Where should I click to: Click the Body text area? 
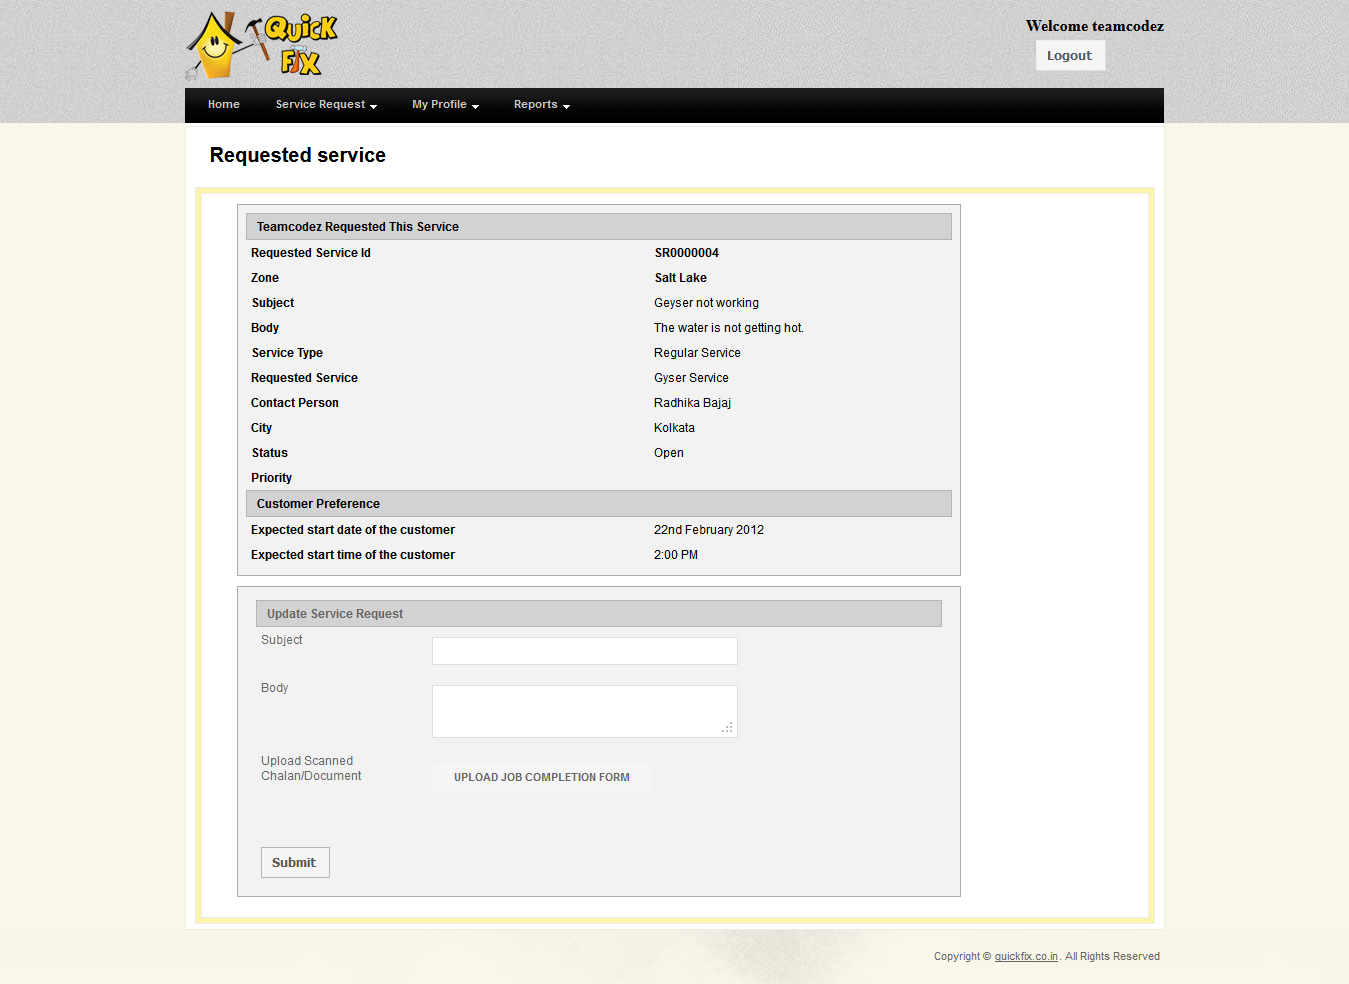585,711
